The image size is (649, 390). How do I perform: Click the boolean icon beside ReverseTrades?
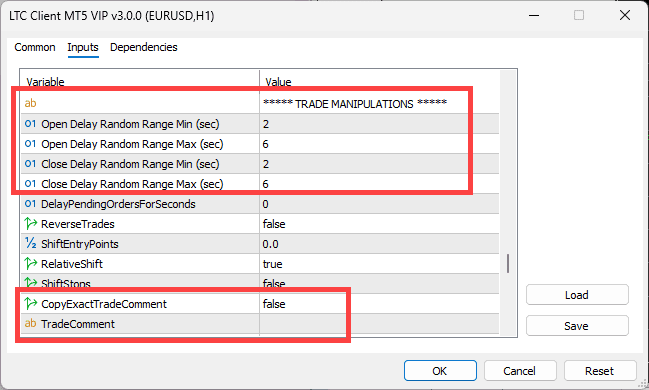(30, 224)
